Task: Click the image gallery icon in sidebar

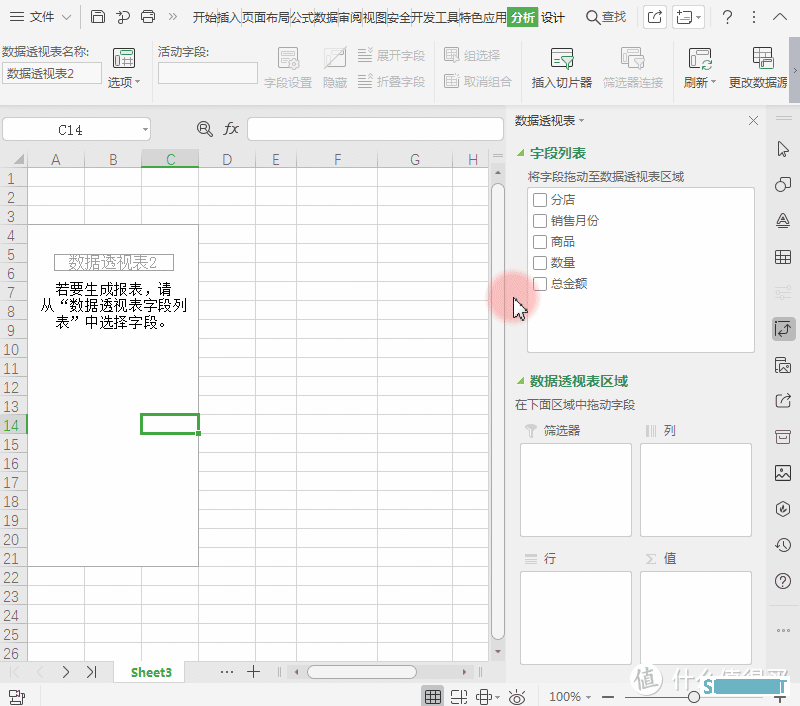Action: pyautogui.click(x=783, y=365)
